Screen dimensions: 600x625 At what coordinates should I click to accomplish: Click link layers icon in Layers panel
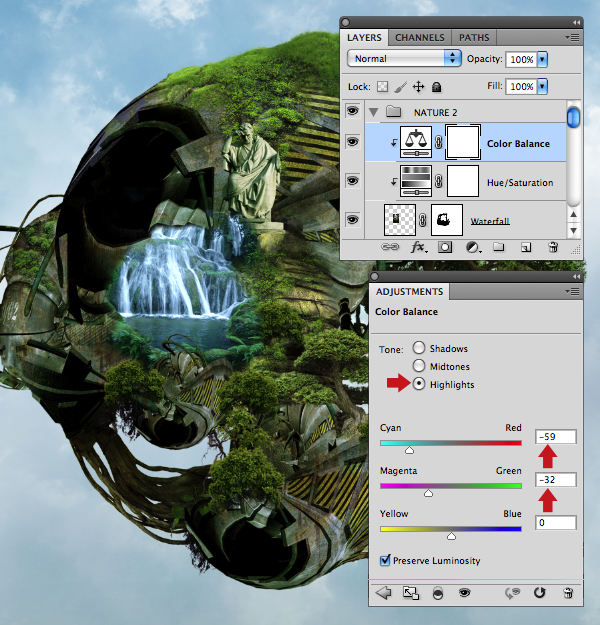pos(390,247)
